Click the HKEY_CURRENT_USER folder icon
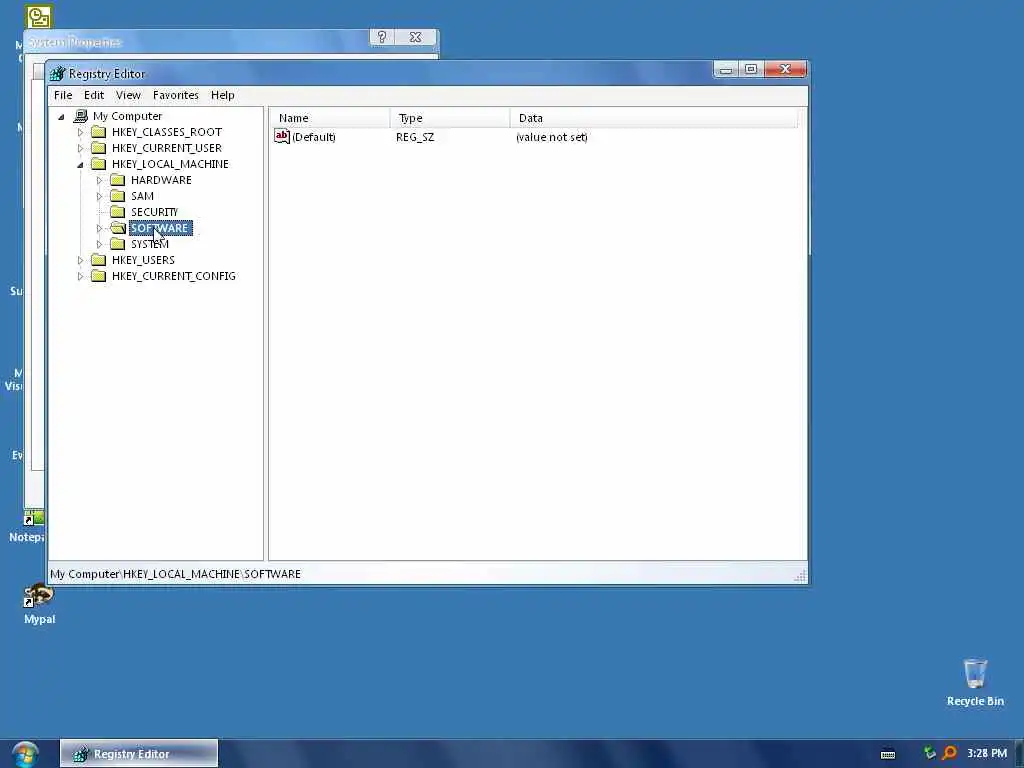 [99, 148]
